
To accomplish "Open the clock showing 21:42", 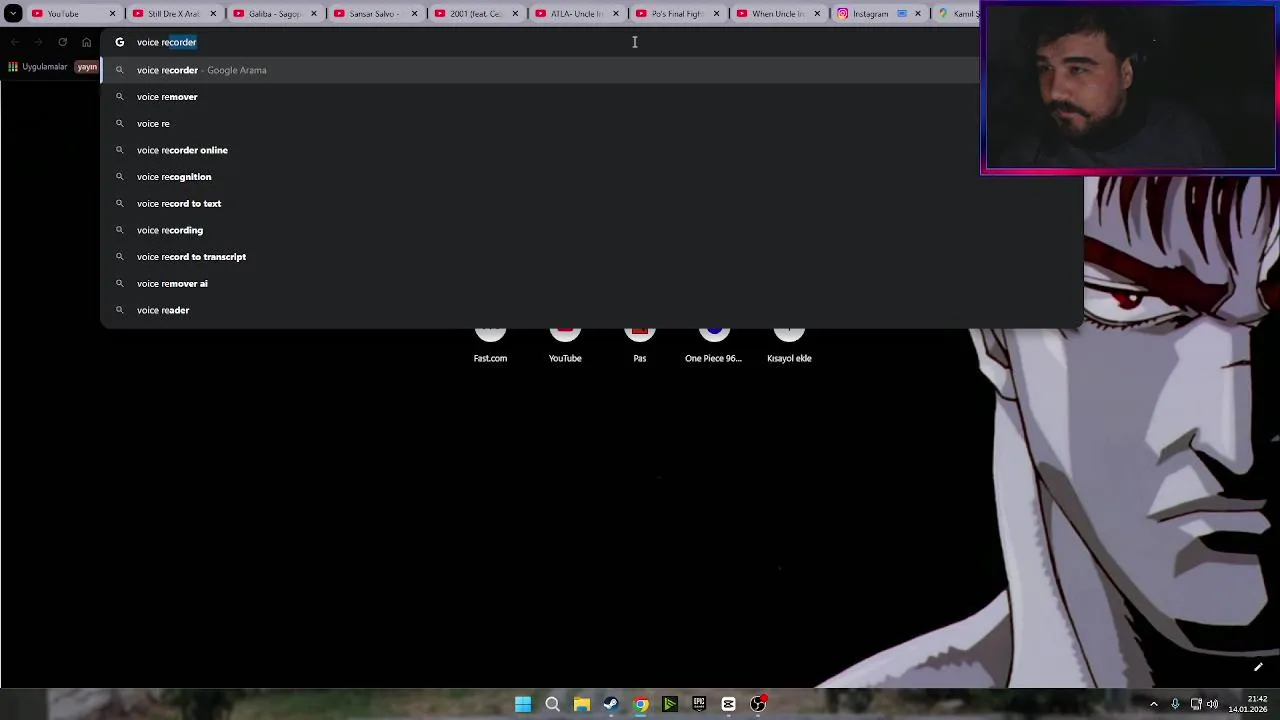I will (1248, 704).
